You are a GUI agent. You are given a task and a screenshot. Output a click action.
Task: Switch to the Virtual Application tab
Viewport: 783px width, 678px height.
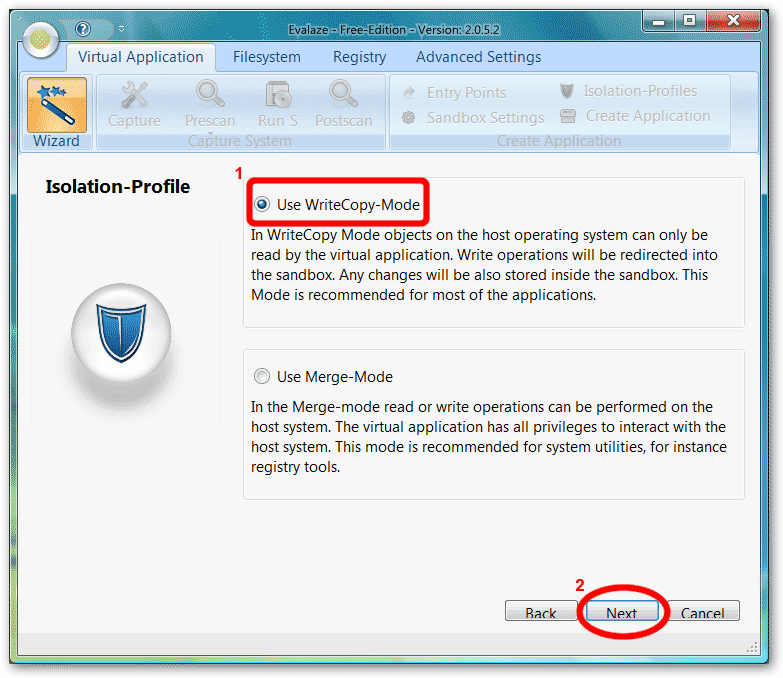(x=141, y=57)
